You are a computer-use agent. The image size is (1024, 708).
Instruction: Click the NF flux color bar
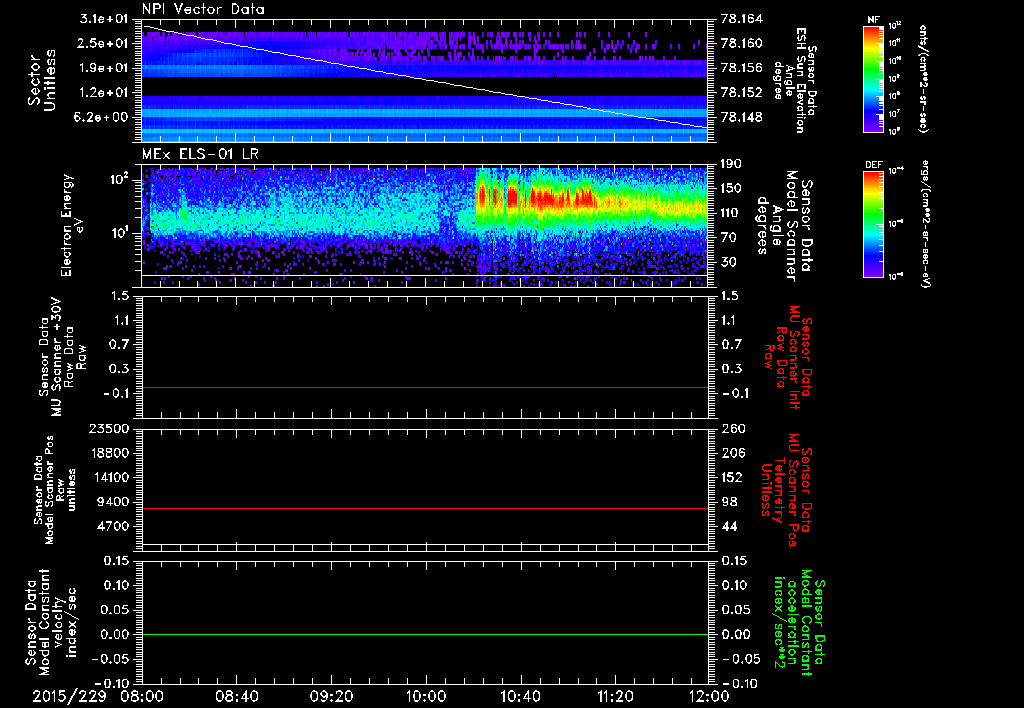(x=873, y=79)
